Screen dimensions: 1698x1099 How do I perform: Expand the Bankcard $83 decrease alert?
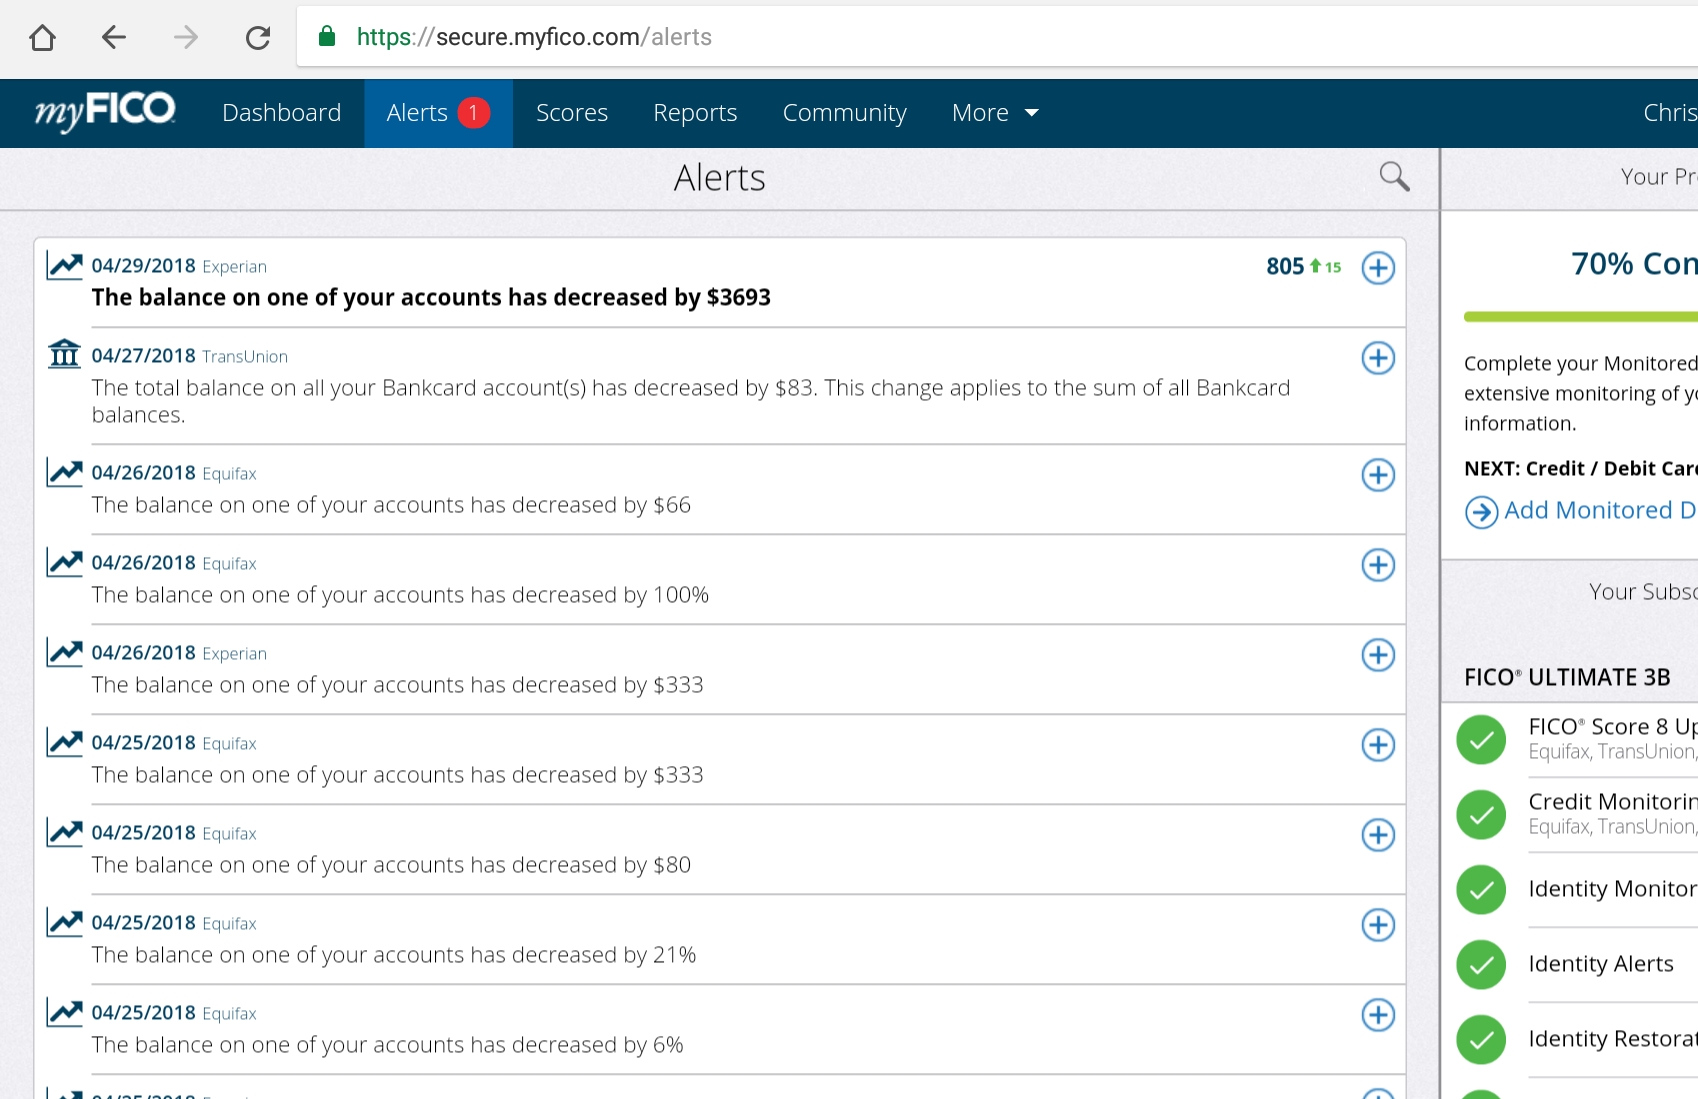click(1378, 358)
